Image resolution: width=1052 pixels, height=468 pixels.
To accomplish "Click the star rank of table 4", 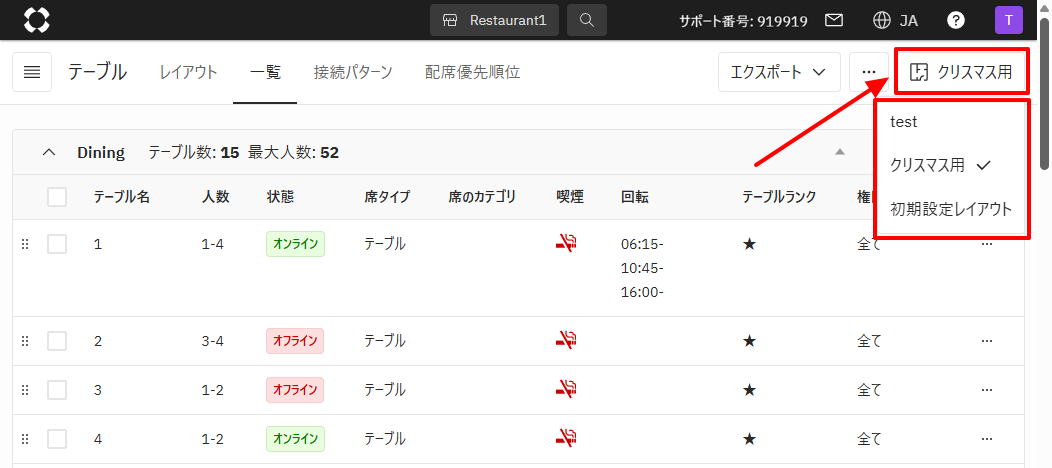I will (749, 439).
